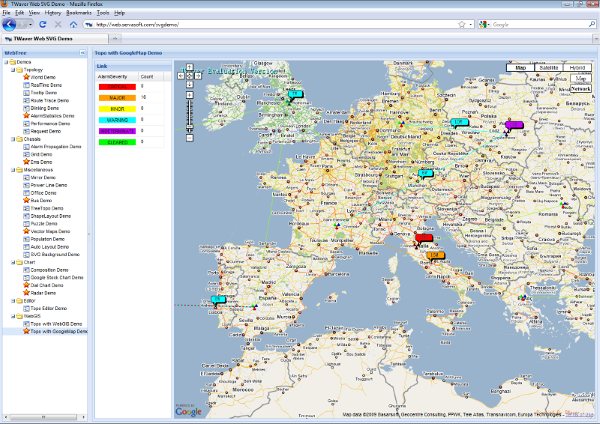The height and width of the screenshot is (424, 600).
Task: Switch map view to Satellite
Action: pyautogui.click(x=549, y=67)
